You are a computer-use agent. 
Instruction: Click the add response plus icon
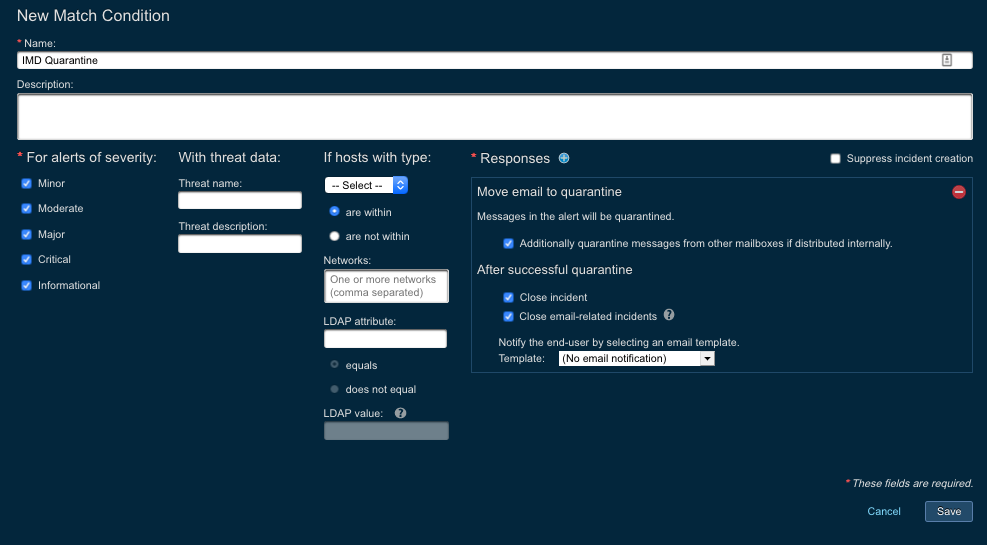tap(564, 158)
